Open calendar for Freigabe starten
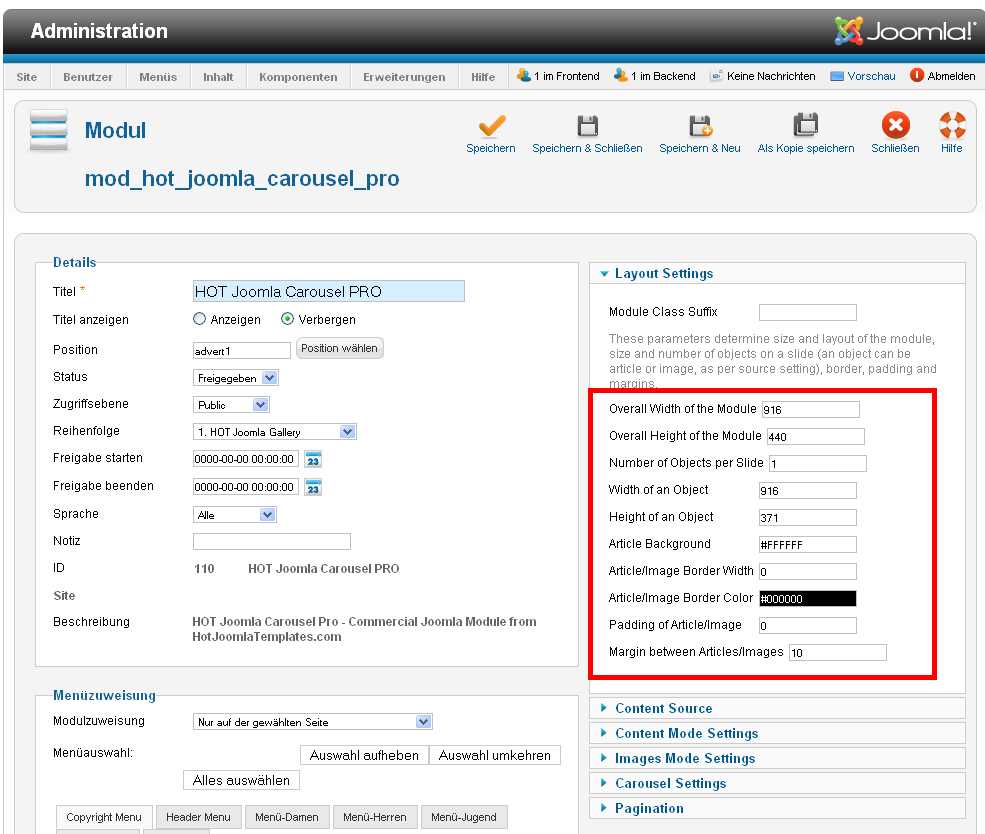 click(x=313, y=459)
